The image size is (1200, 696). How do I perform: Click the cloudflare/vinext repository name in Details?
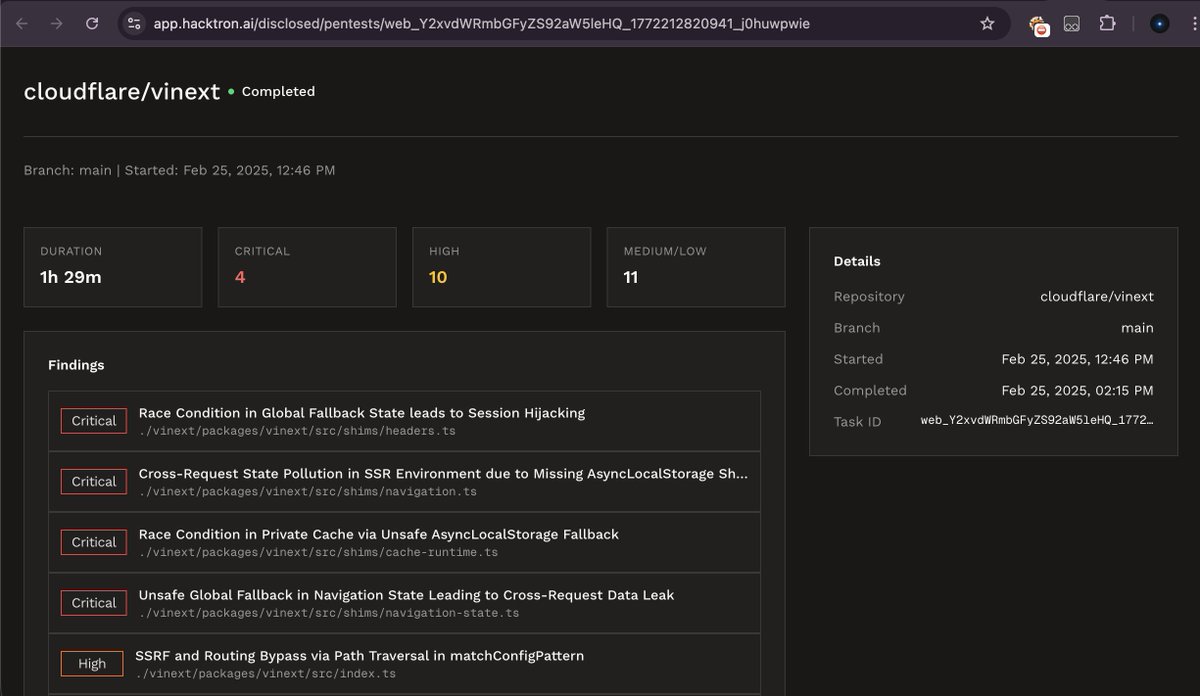[x=1099, y=296]
